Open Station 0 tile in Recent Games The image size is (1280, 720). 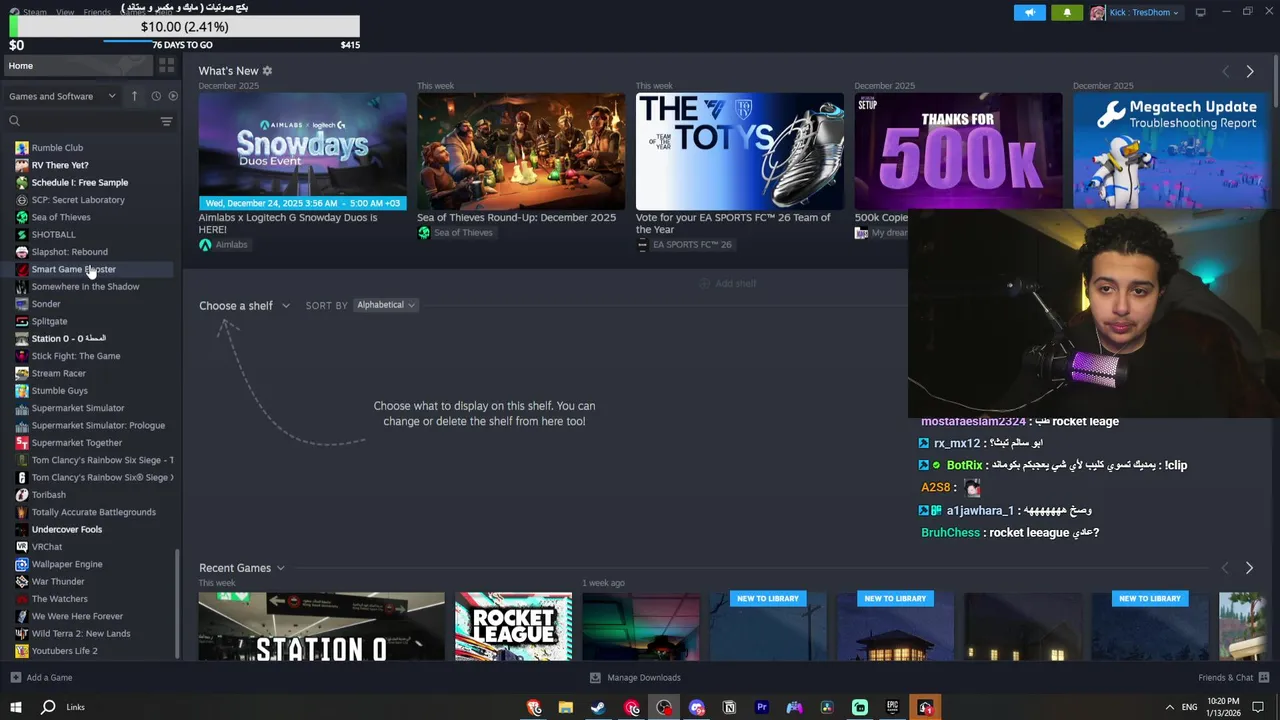[x=321, y=626]
